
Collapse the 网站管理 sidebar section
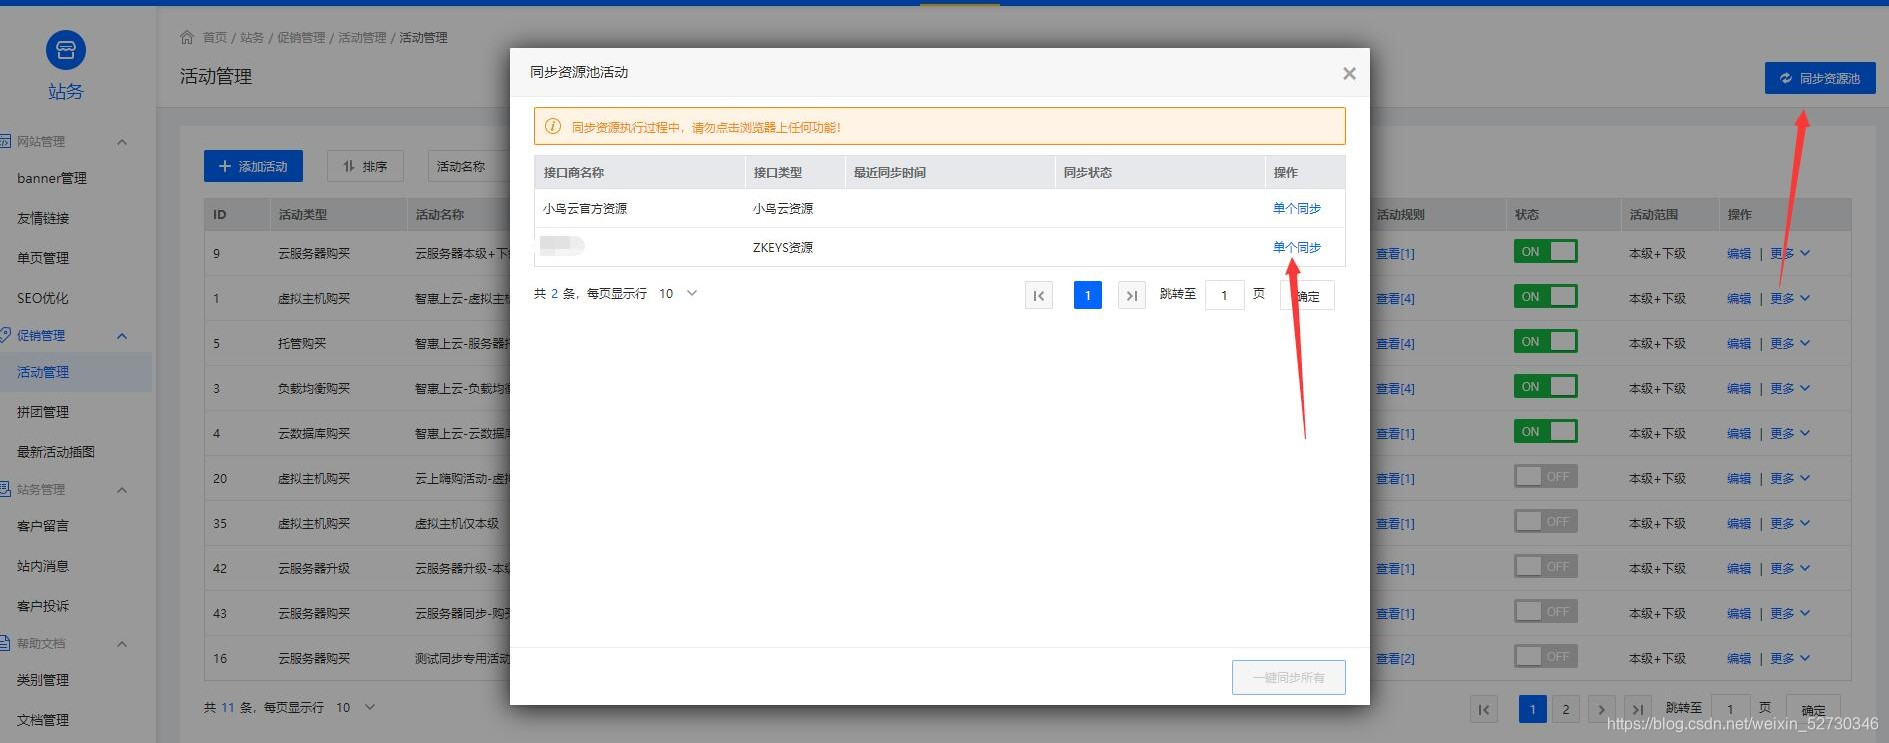click(x=122, y=142)
